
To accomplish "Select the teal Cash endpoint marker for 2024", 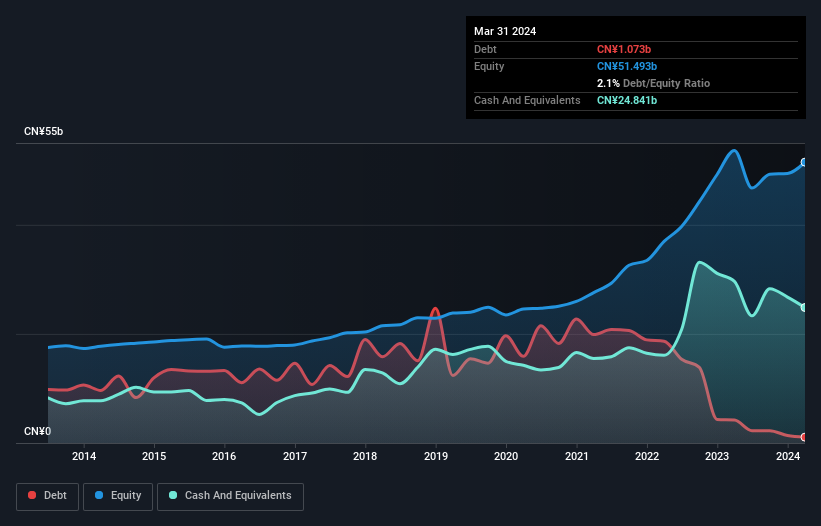I will point(804,307).
